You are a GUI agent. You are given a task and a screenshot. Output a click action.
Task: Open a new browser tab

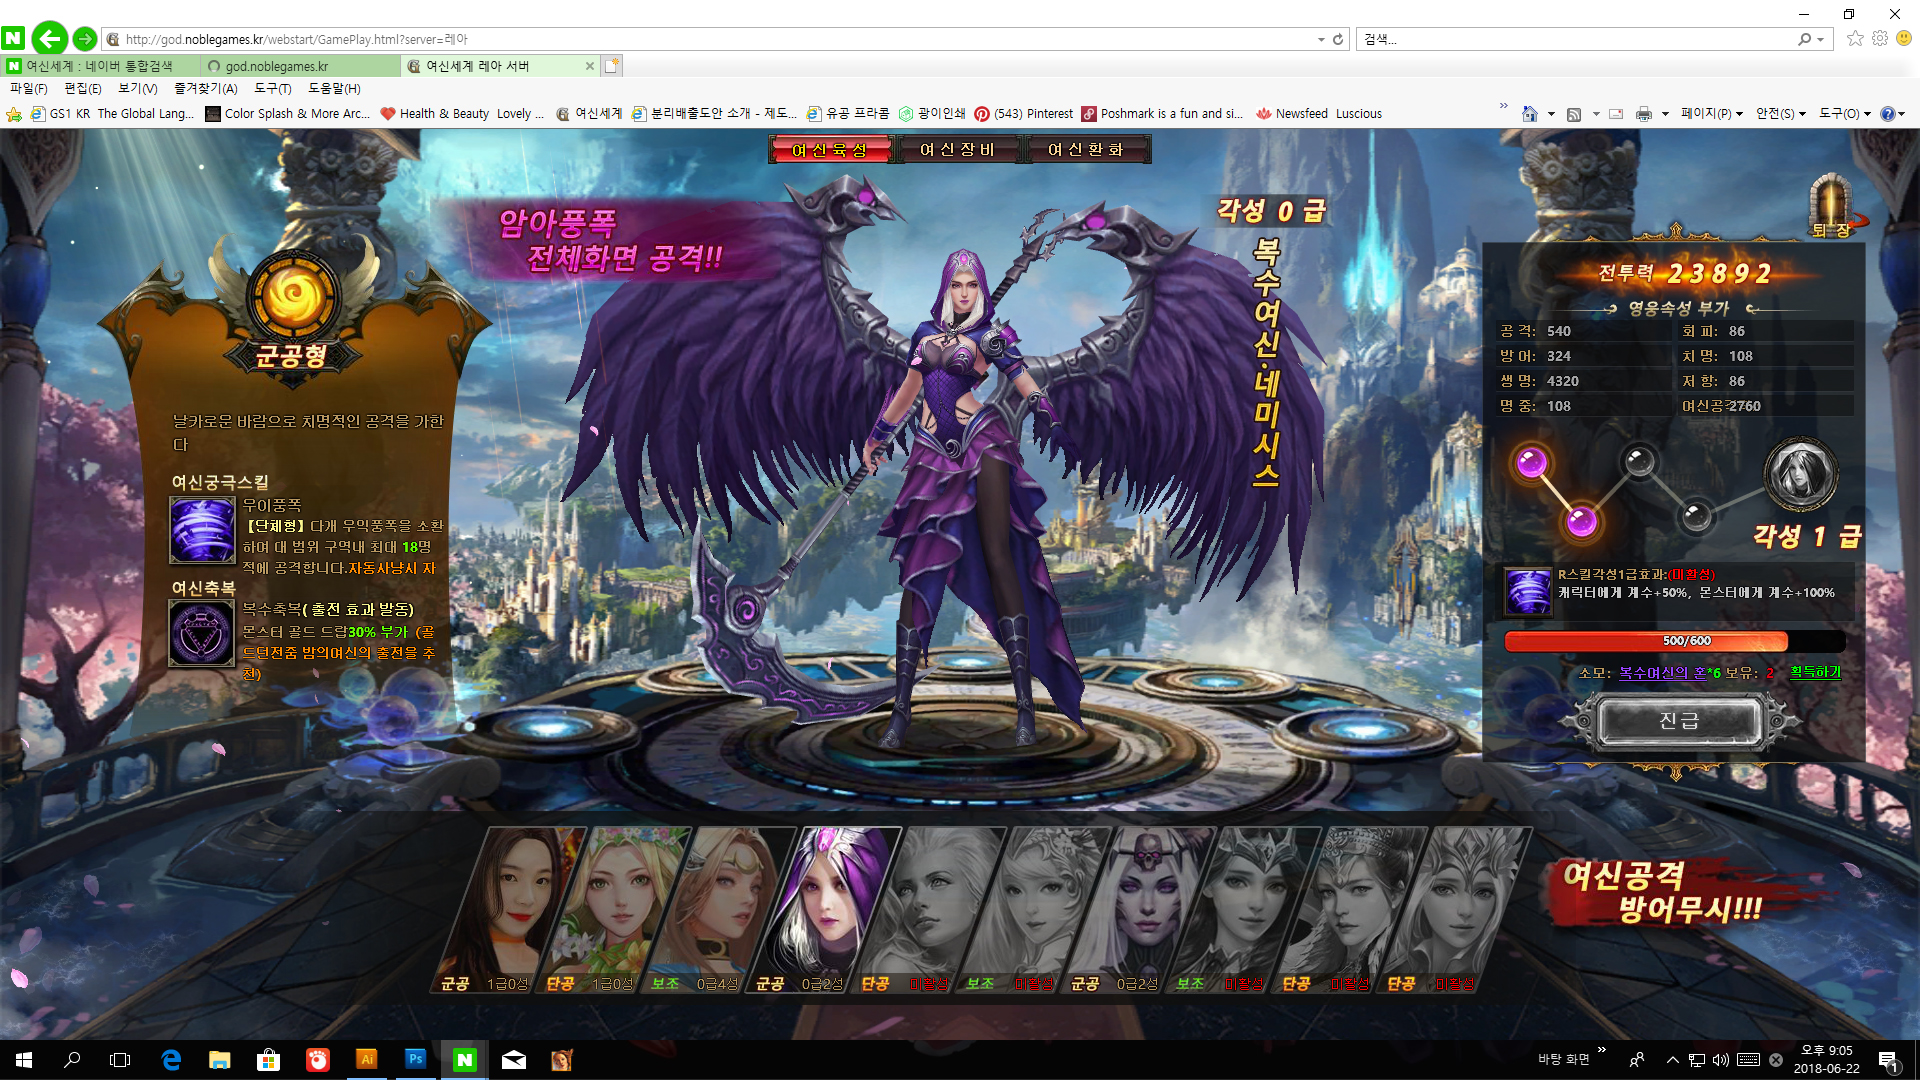point(612,66)
